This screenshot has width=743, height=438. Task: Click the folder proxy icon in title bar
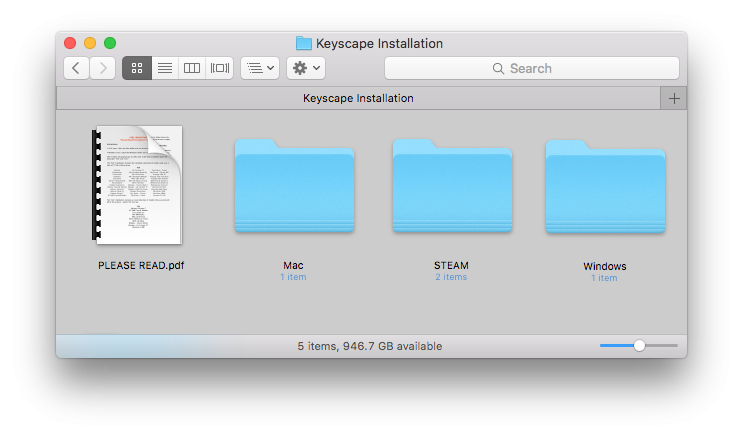(304, 44)
